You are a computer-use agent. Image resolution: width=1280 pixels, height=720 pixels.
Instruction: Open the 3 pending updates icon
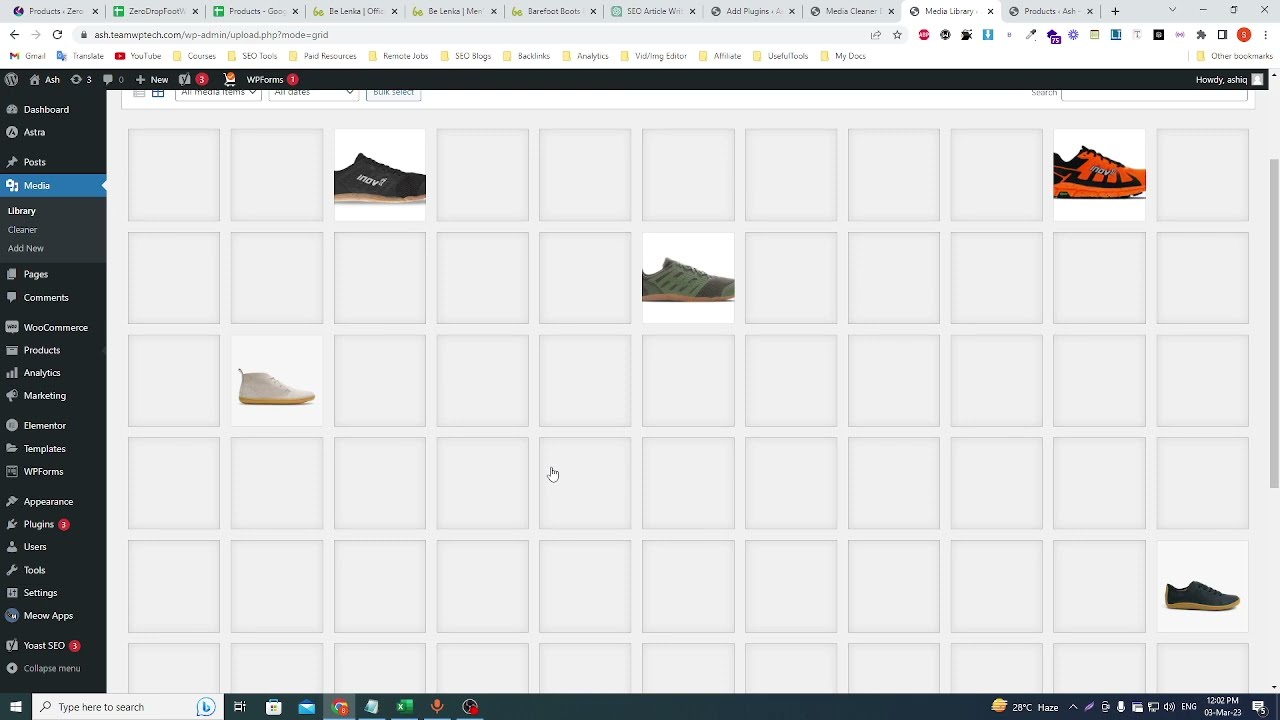click(81, 79)
